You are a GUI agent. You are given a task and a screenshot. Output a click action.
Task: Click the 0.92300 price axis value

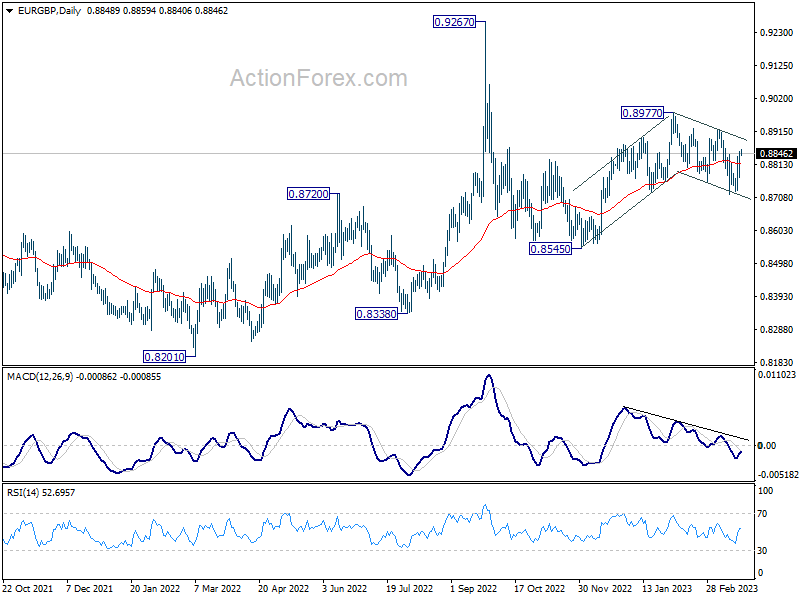777,33
